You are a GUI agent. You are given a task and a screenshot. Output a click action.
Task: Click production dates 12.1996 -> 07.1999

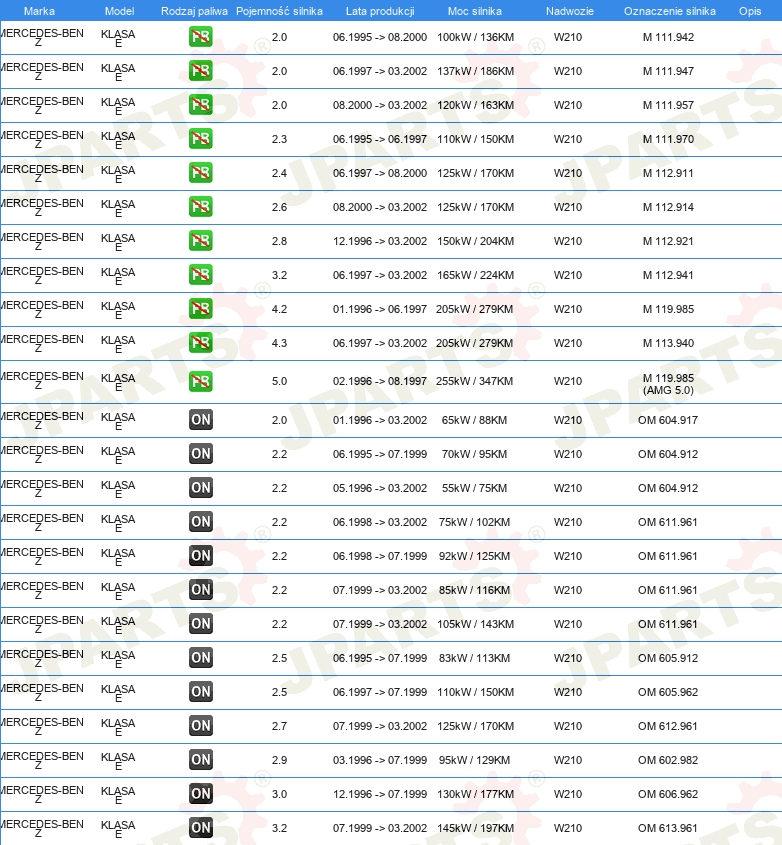(380, 794)
